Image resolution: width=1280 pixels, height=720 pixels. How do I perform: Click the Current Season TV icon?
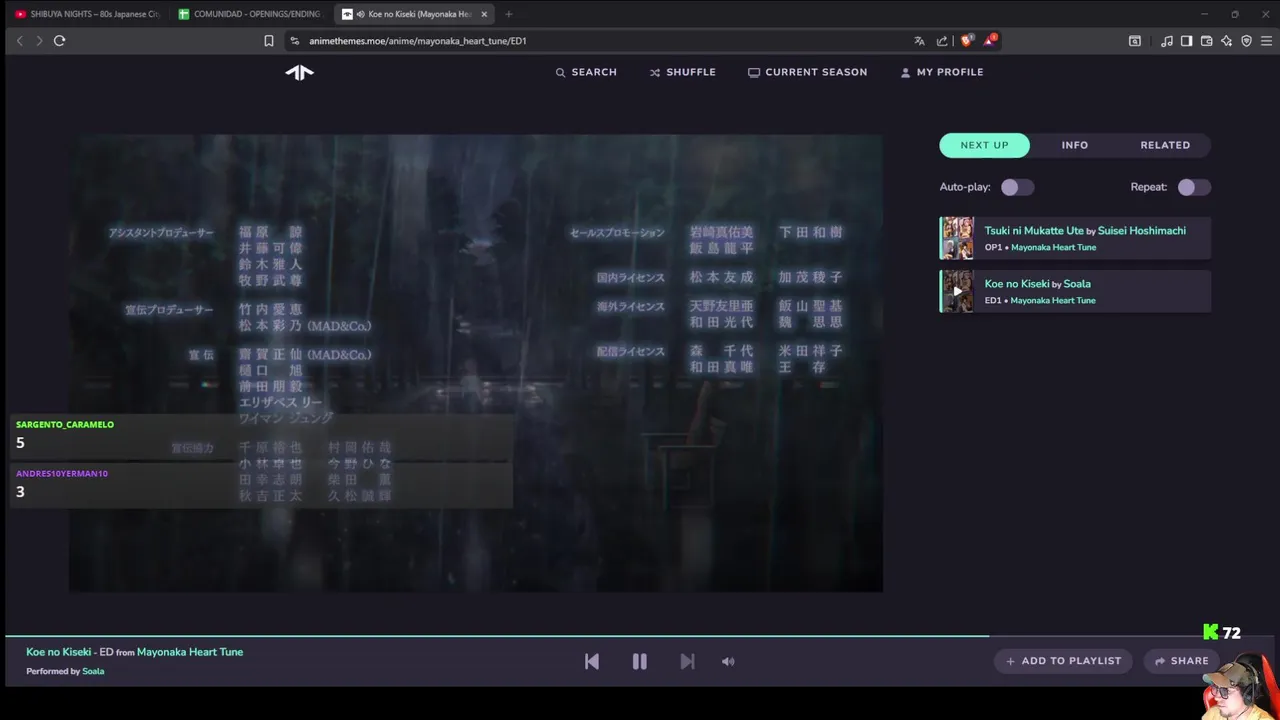pos(754,72)
